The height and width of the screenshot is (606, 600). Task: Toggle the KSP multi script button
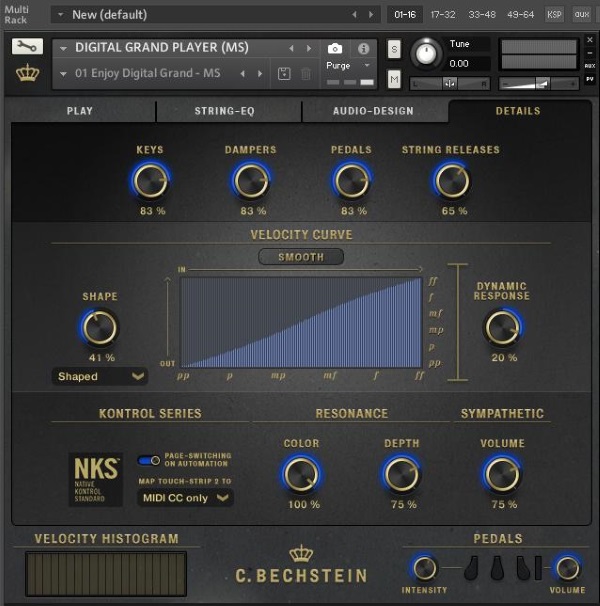click(x=554, y=15)
